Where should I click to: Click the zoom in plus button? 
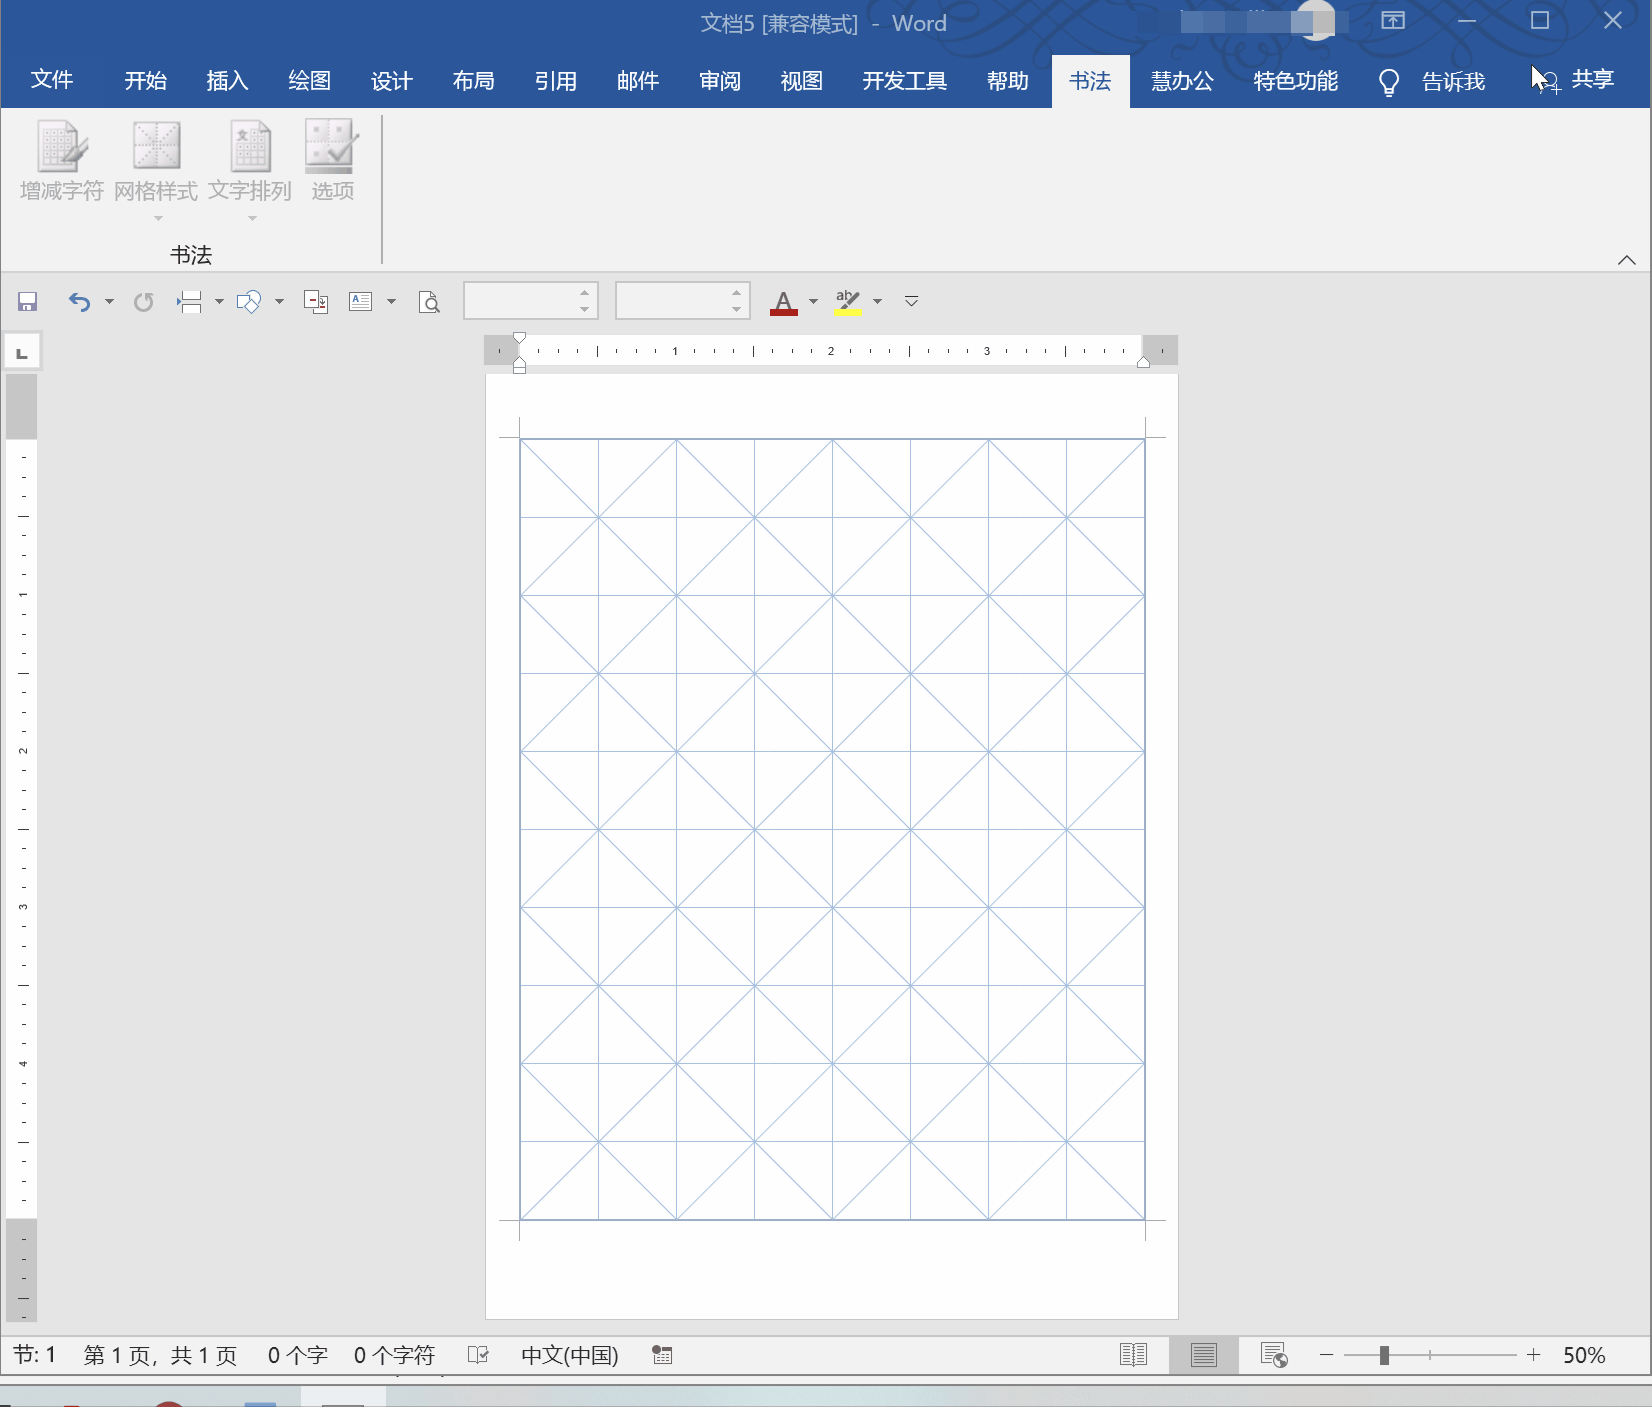click(x=1533, y=1355)
